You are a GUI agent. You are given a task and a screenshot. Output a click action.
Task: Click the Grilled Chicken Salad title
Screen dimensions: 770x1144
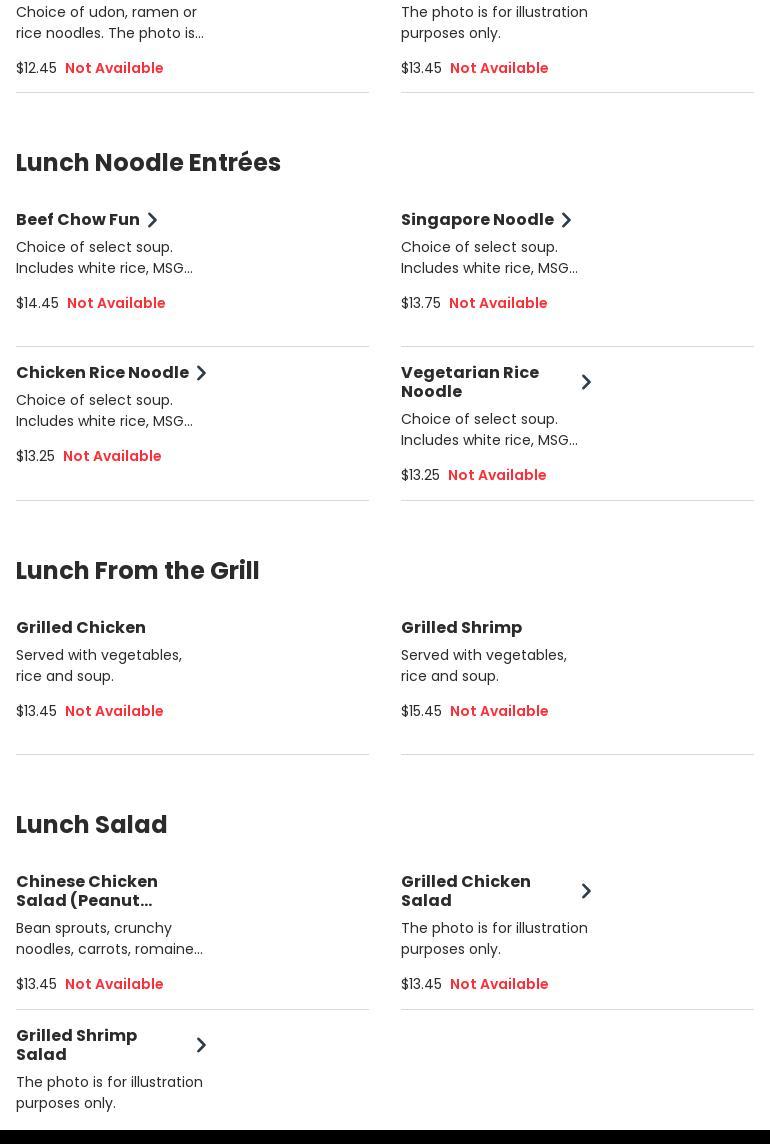click(x=466, y=891)
